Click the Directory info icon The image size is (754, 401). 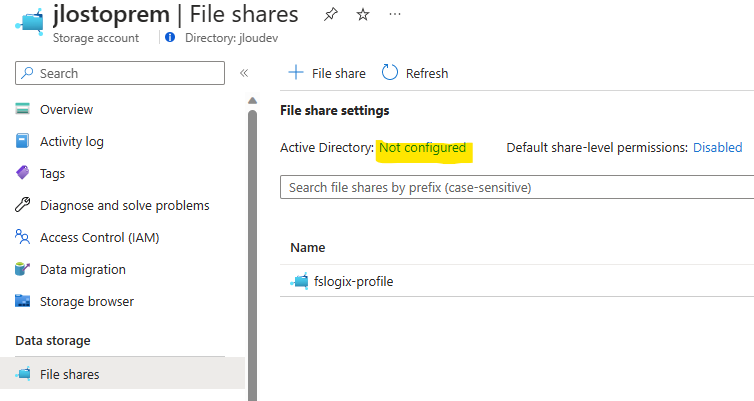pos(170,38)
